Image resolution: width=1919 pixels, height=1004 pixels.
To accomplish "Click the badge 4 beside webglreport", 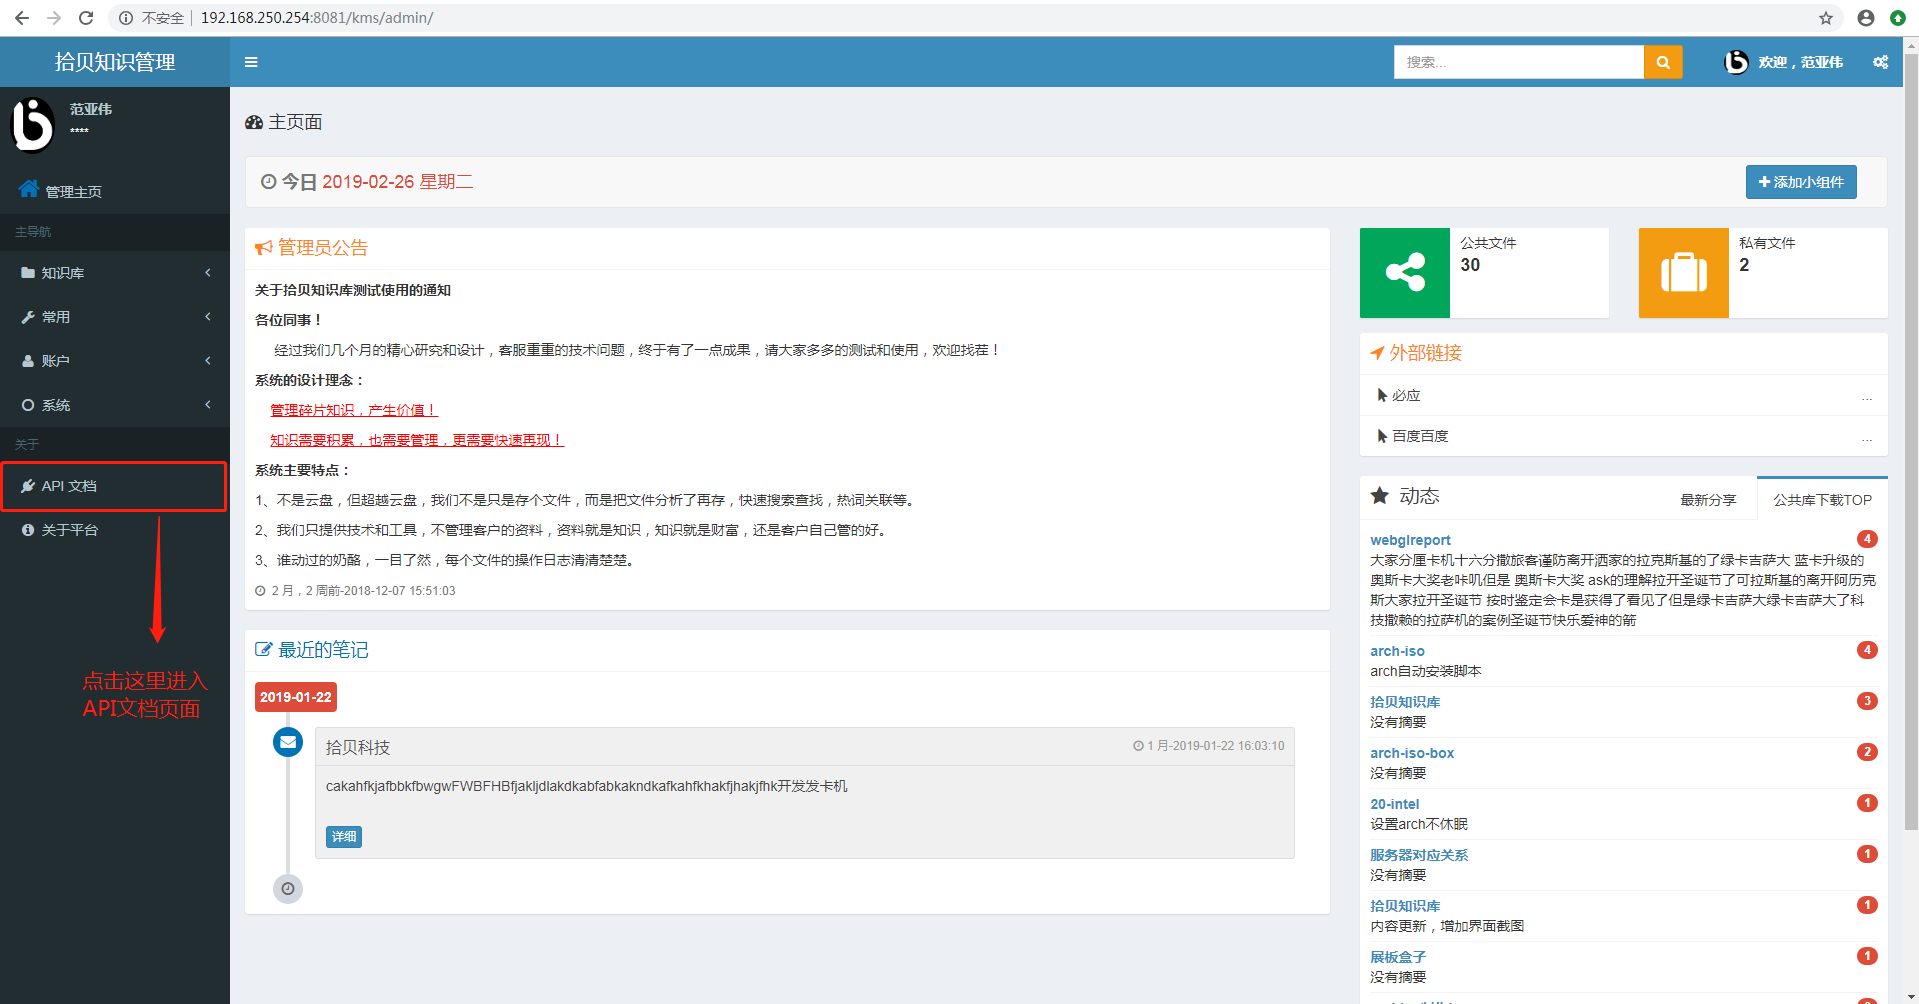I will coord(1867,539).
